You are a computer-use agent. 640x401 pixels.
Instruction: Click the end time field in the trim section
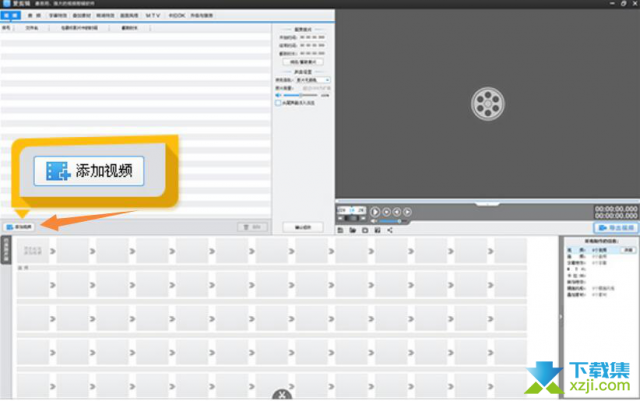pos(313,45)
